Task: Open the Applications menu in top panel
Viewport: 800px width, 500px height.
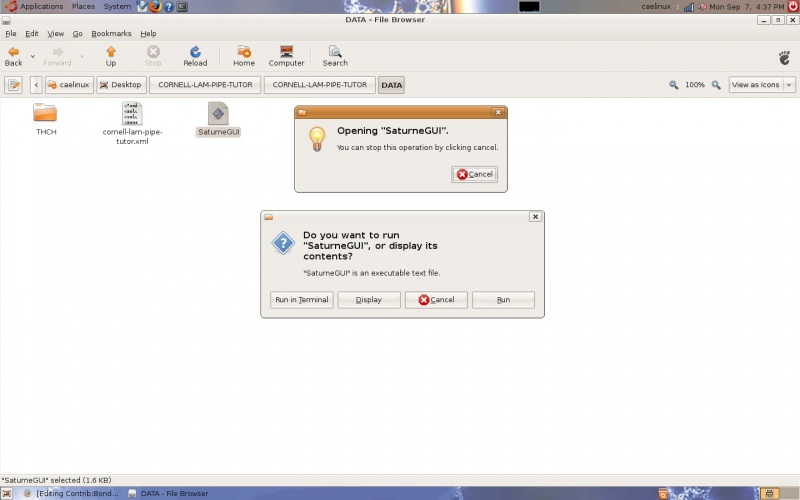Action: coord(35,6)
